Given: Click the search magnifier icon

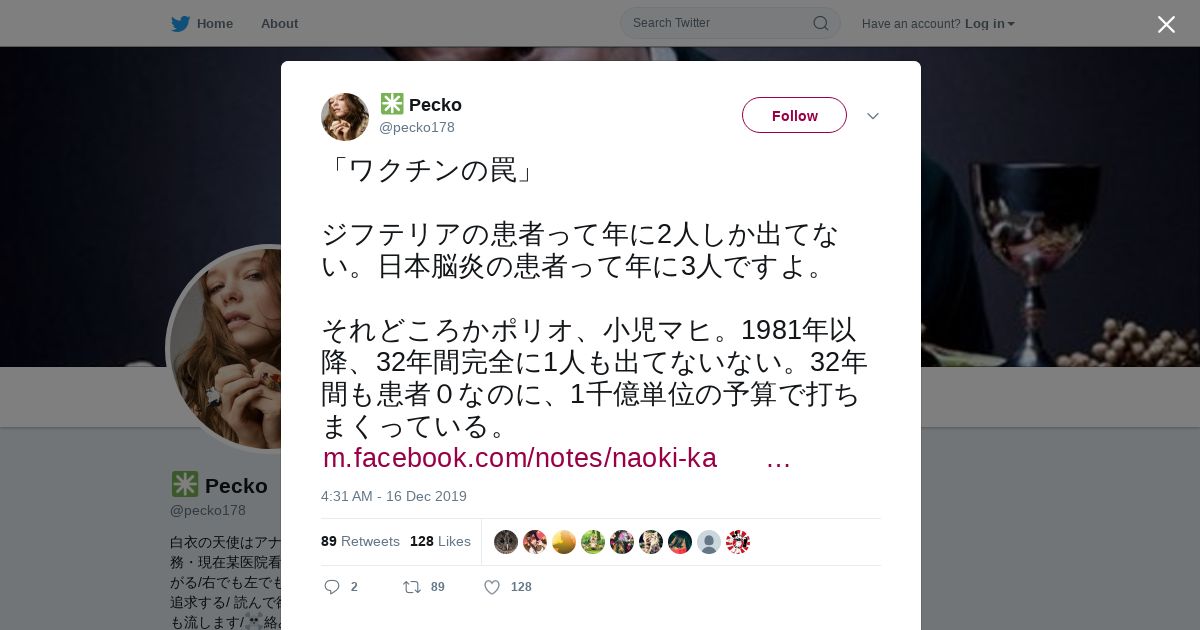Looking at the screenshot, I should [x=820, y=23].
